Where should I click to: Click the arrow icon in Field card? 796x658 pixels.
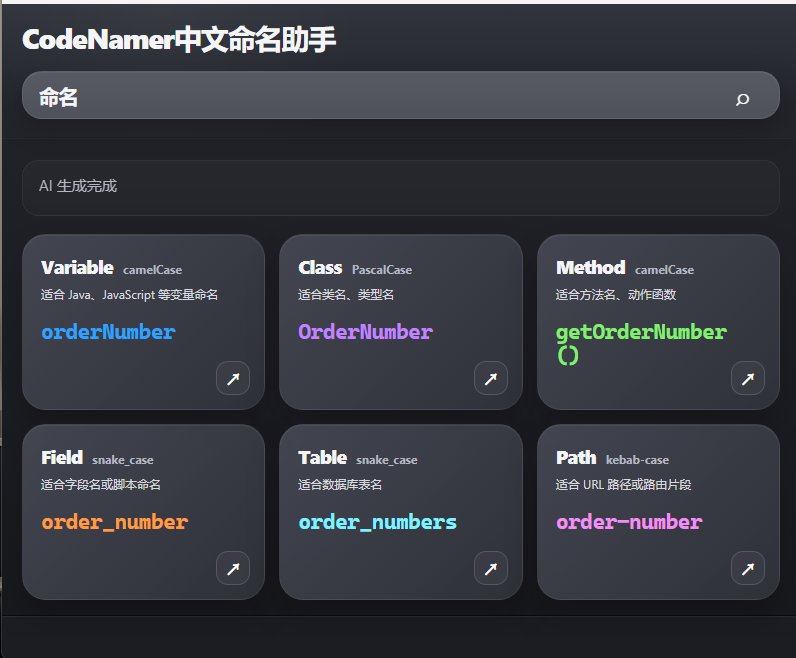tap(233, 568)
